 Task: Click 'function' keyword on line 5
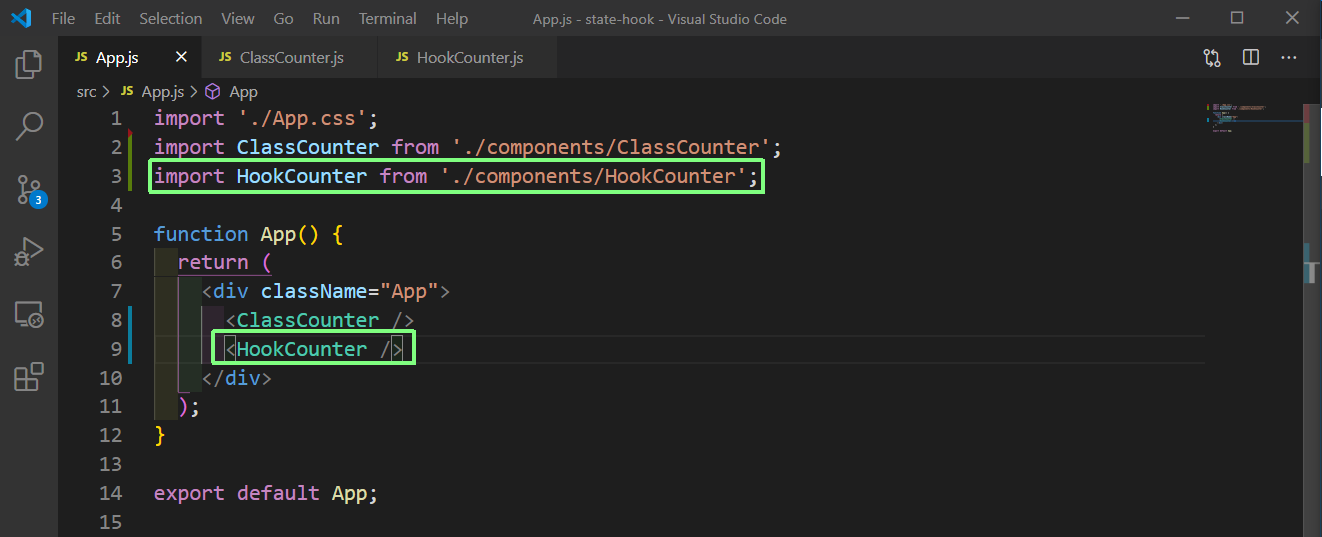[201, 234]
